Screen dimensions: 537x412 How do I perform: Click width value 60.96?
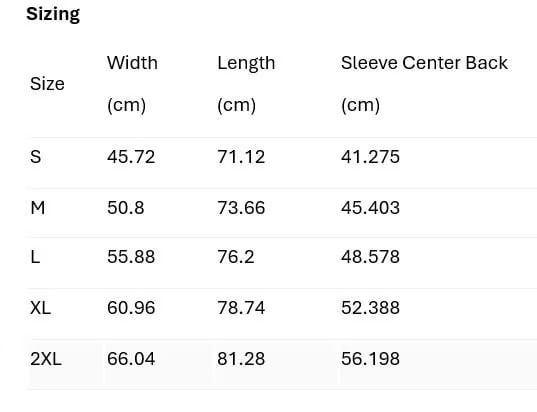pos(131,308)
